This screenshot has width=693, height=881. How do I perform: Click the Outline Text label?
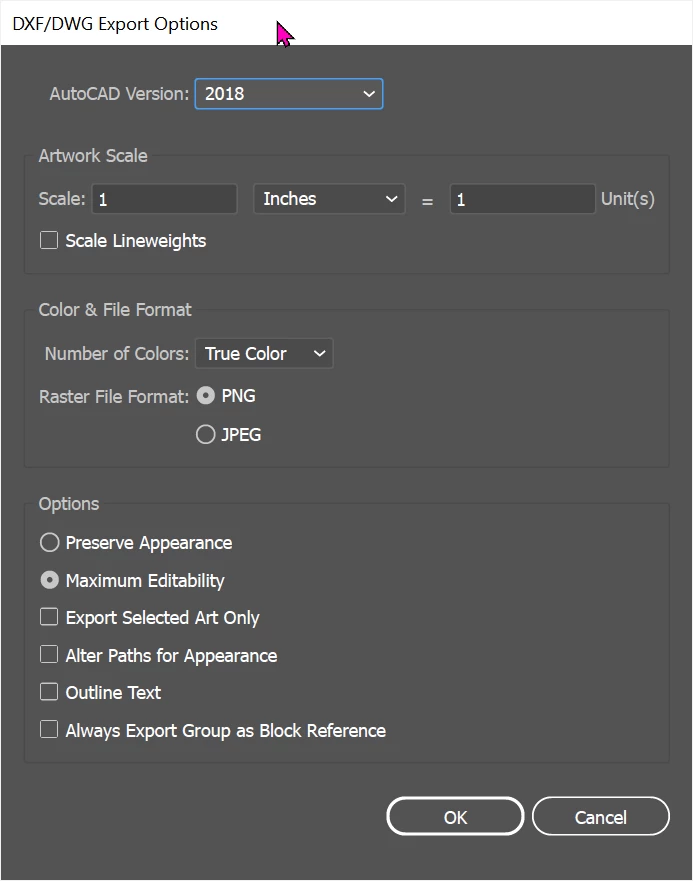click(x=113, y=692)
